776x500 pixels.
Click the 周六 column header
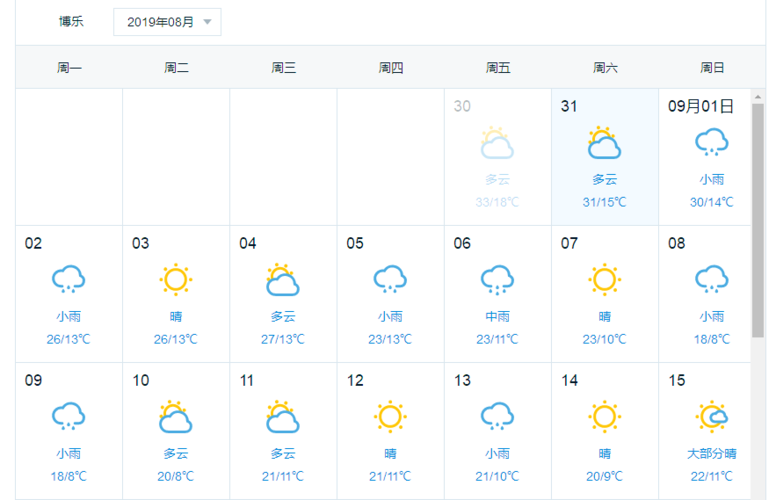point(605,67)
